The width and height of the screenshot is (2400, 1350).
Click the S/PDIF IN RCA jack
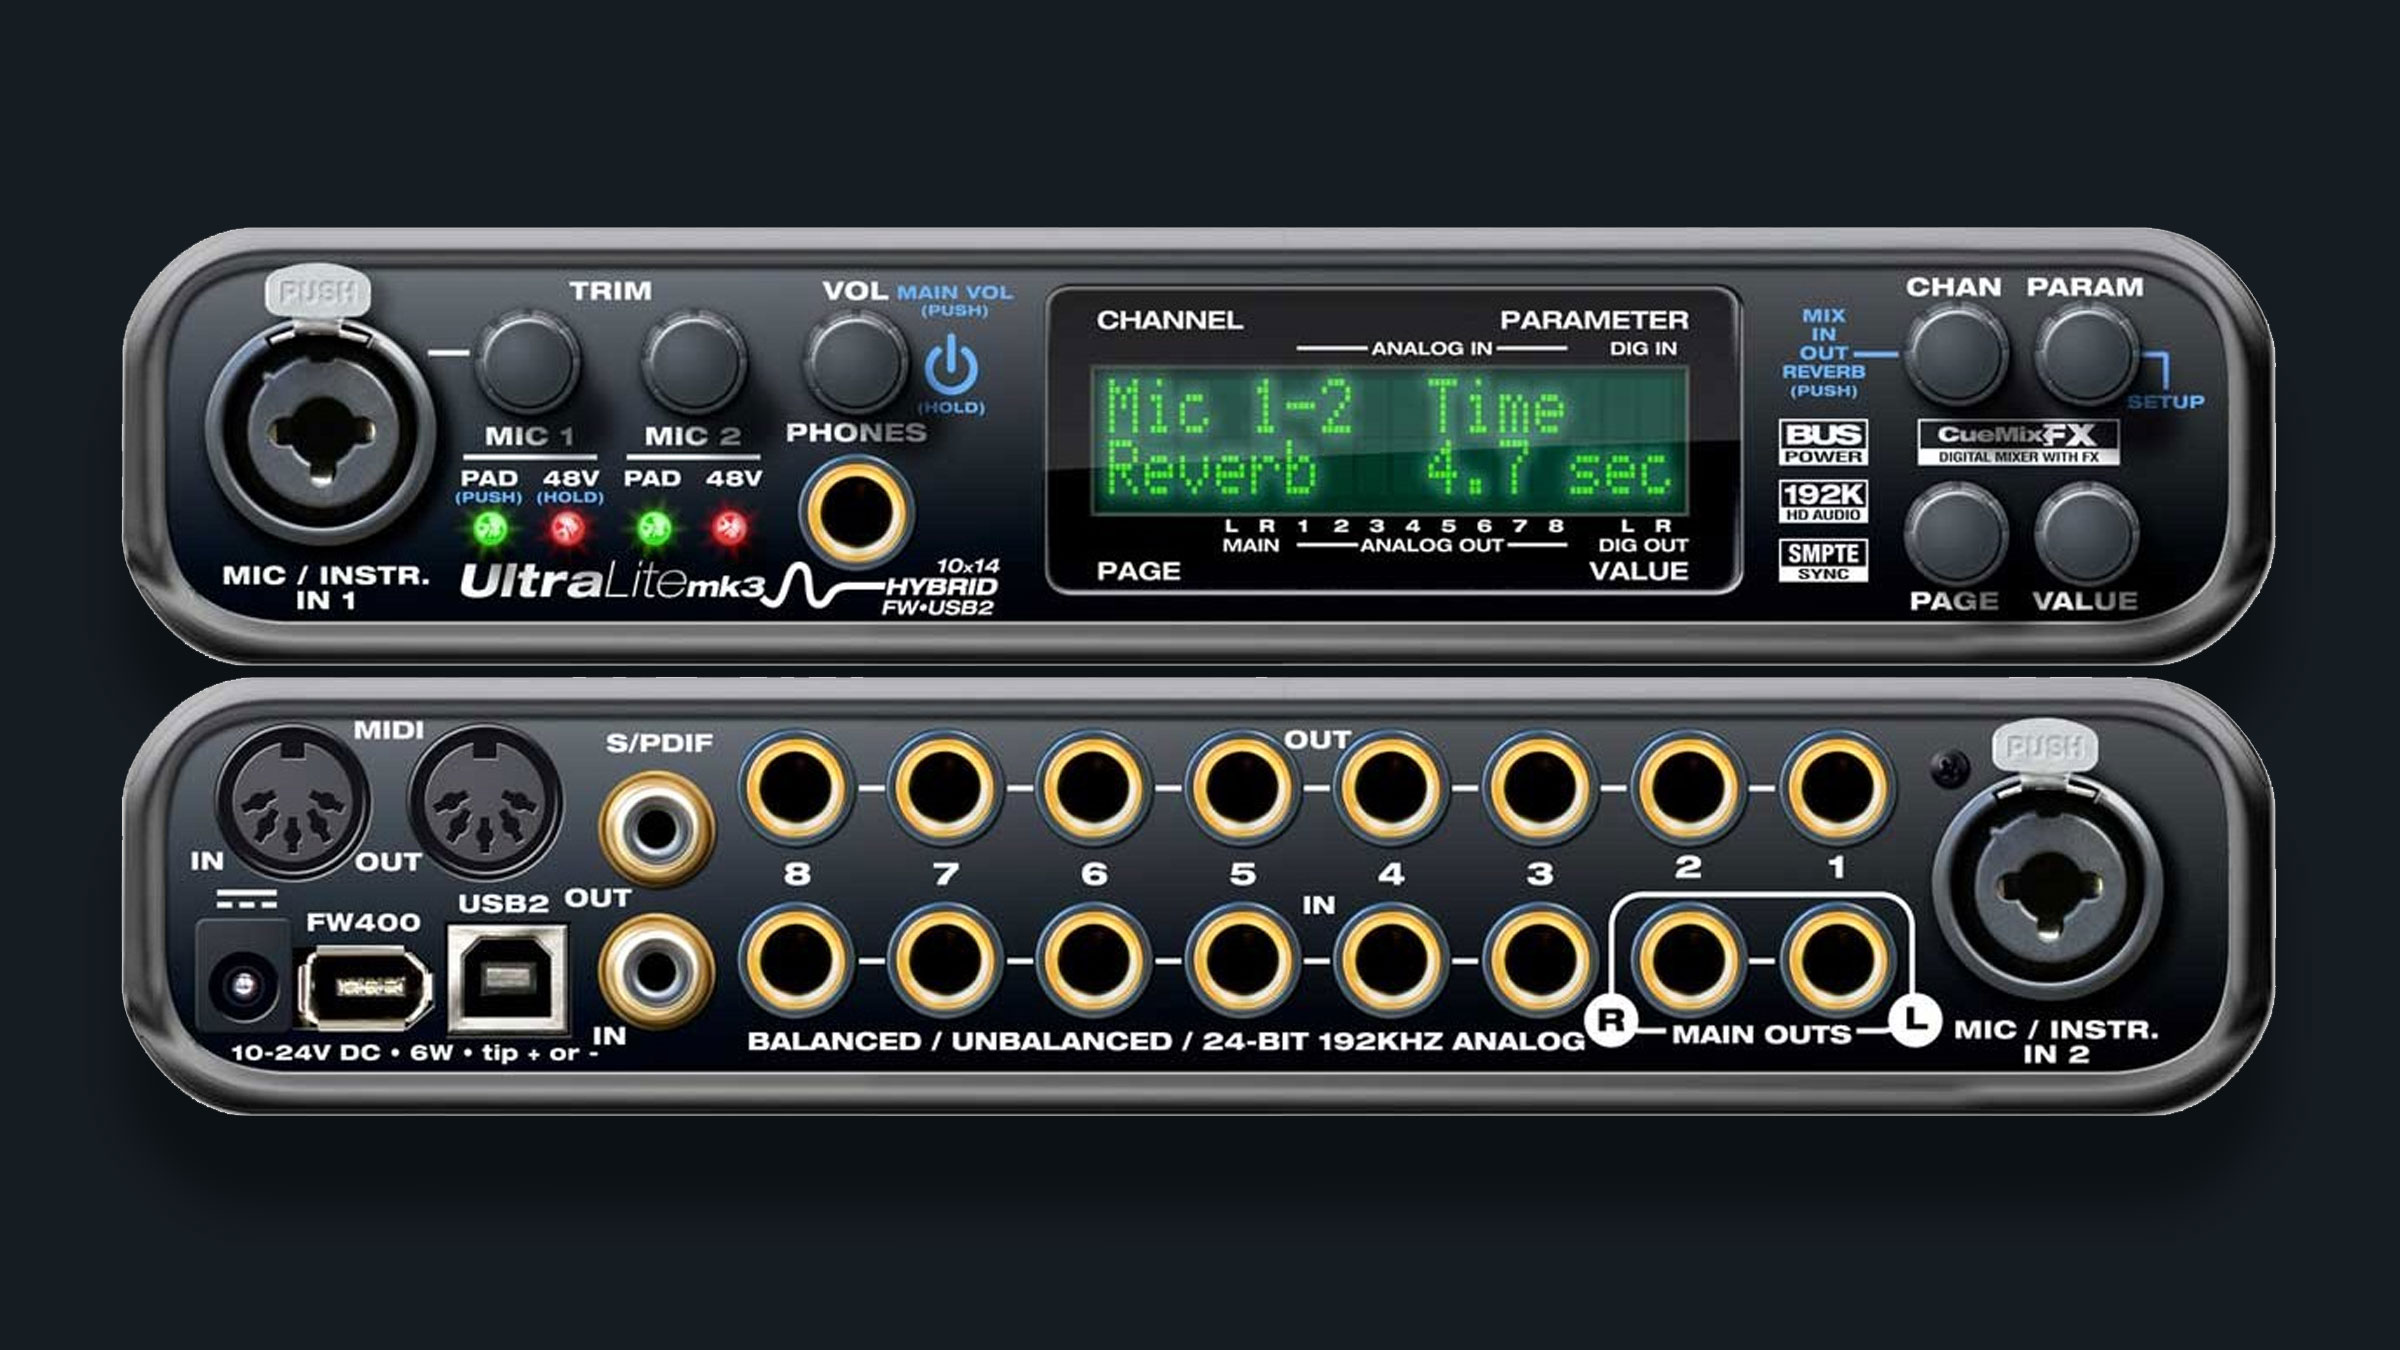coord(656,970)
